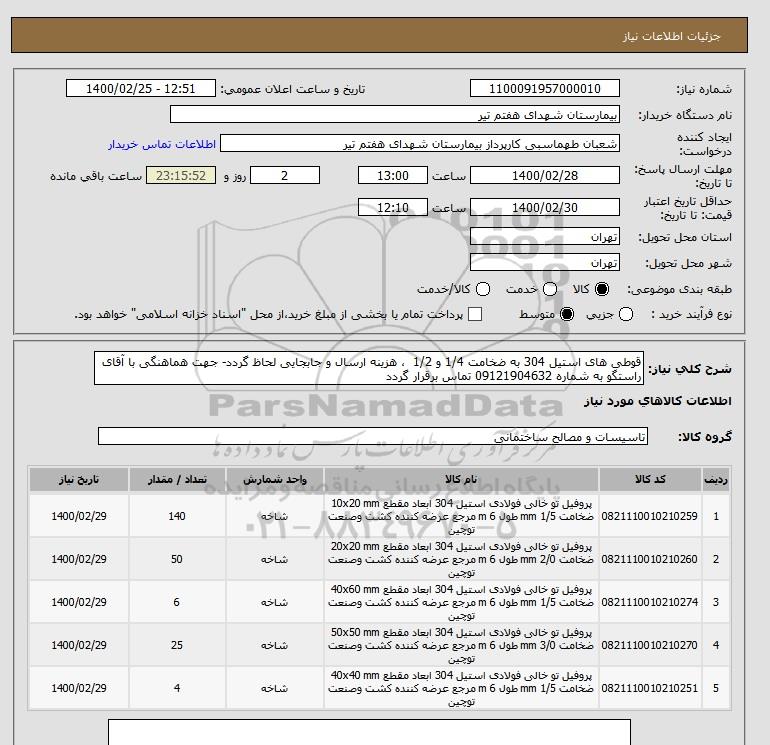Choose the متوسط purchase type radio
Screen dimensions: 770x745
pos(567,314)
